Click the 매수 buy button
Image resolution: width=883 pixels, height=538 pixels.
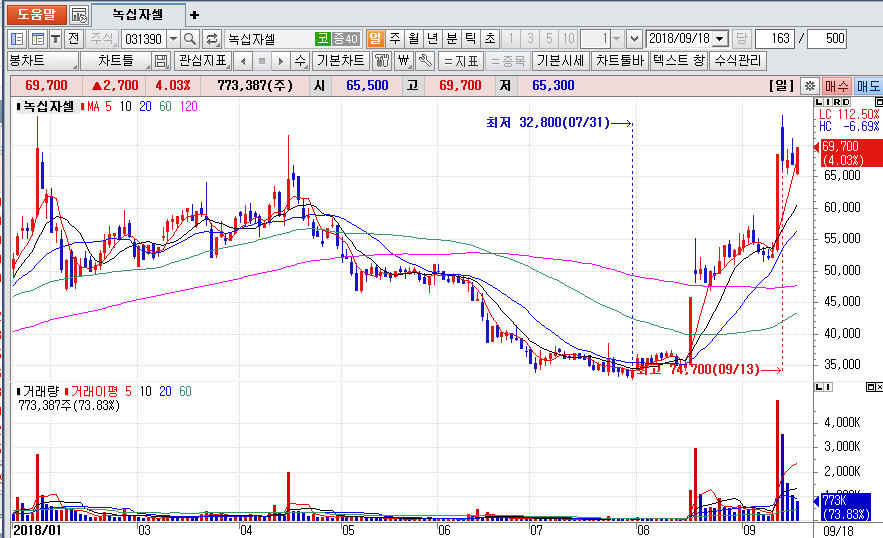[x=837, y=86]
